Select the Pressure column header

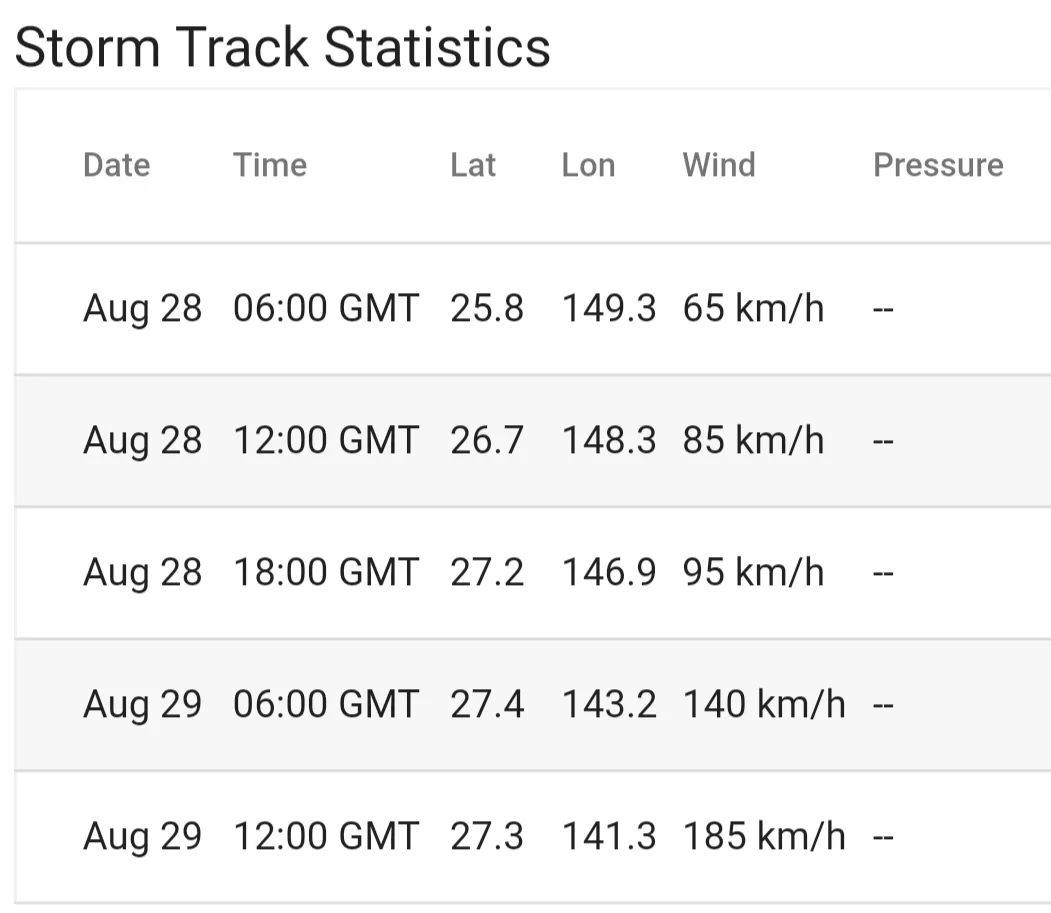937,165
